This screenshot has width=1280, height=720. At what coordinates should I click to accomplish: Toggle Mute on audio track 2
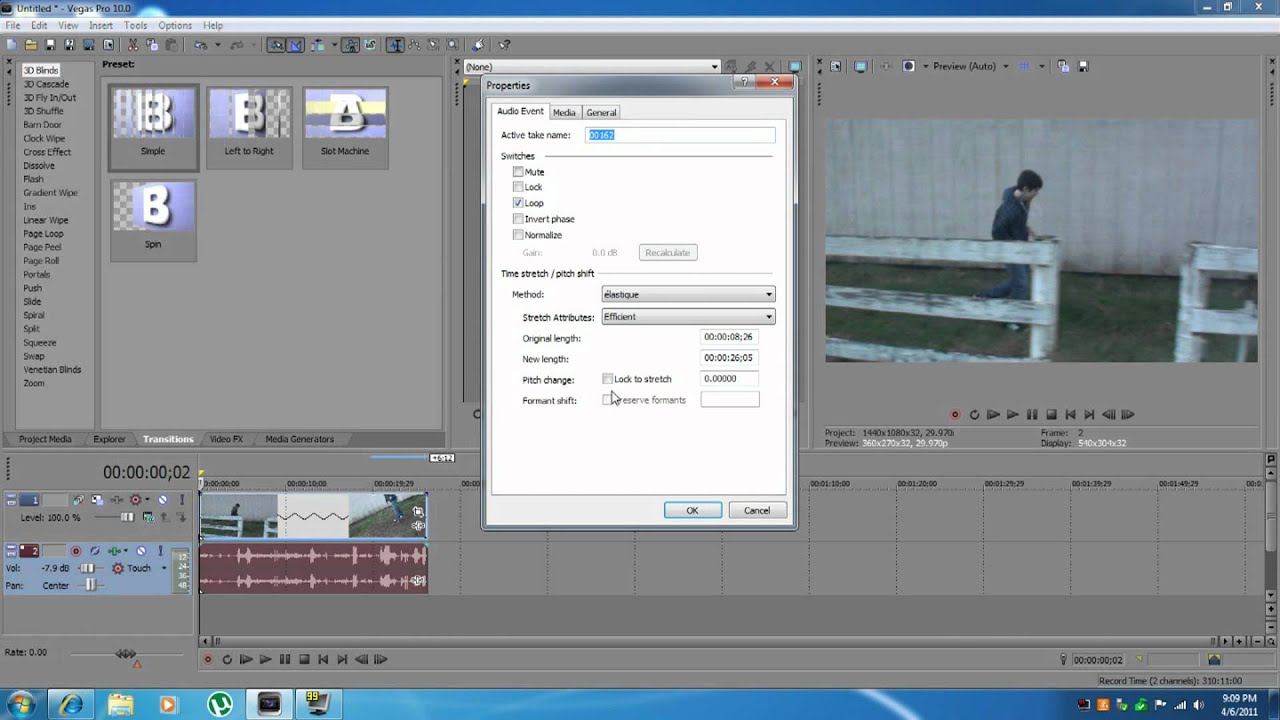point(141,551)
